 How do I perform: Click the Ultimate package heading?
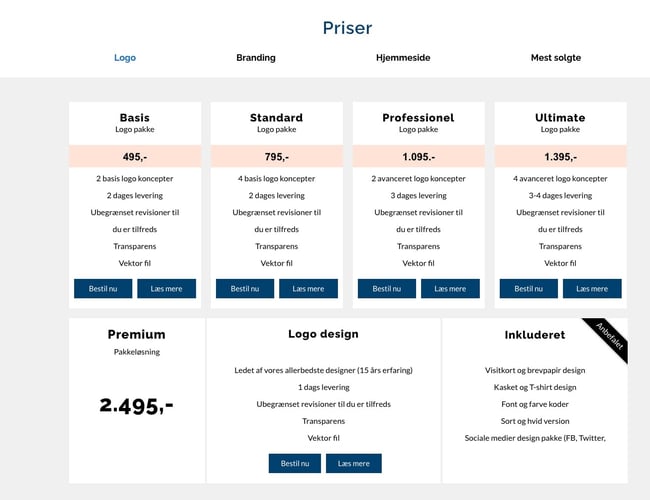pyautogui.click(x=560, y=118)
